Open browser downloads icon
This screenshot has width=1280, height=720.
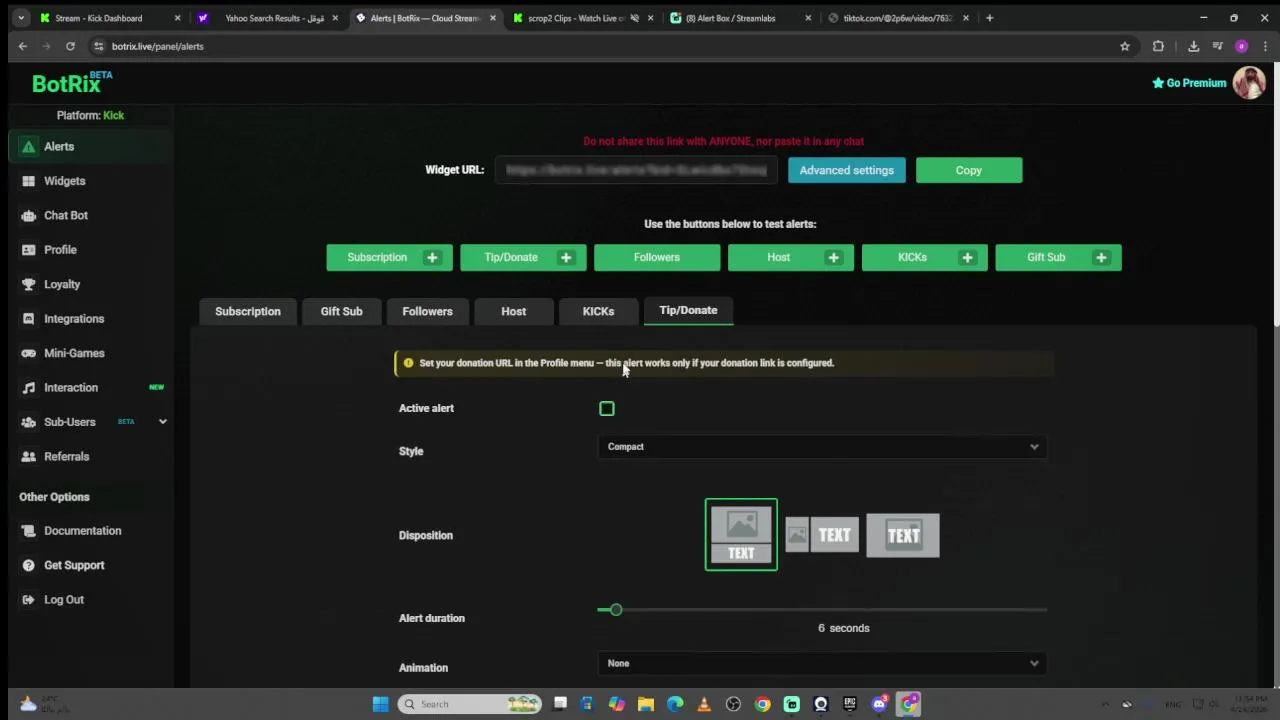pos(1193,46)
